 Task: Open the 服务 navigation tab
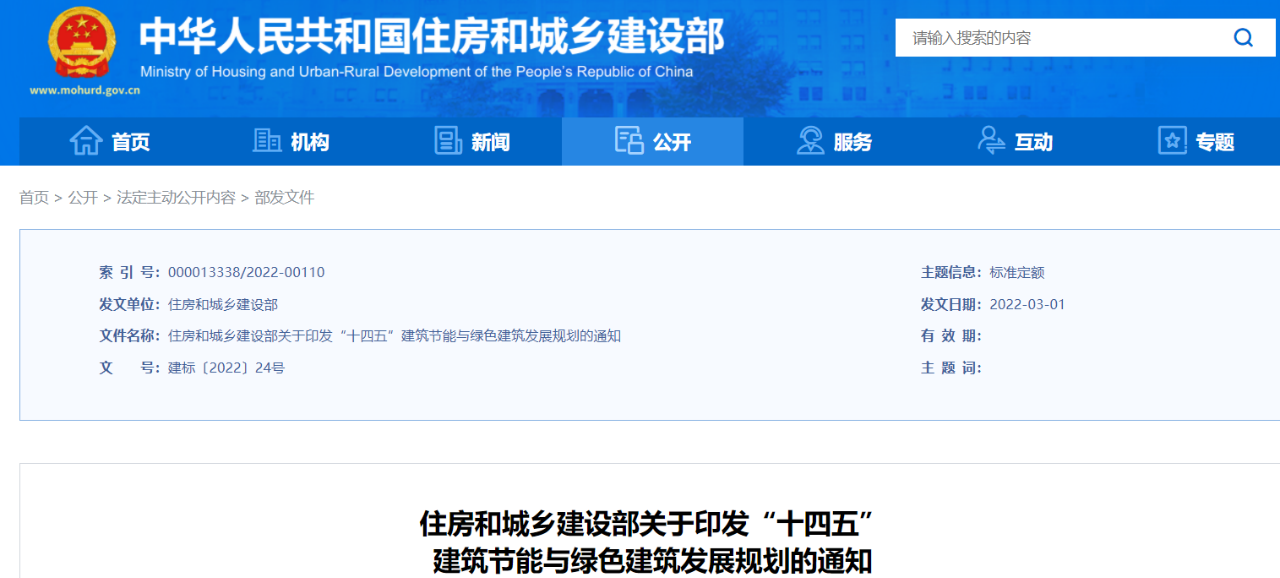834,141
